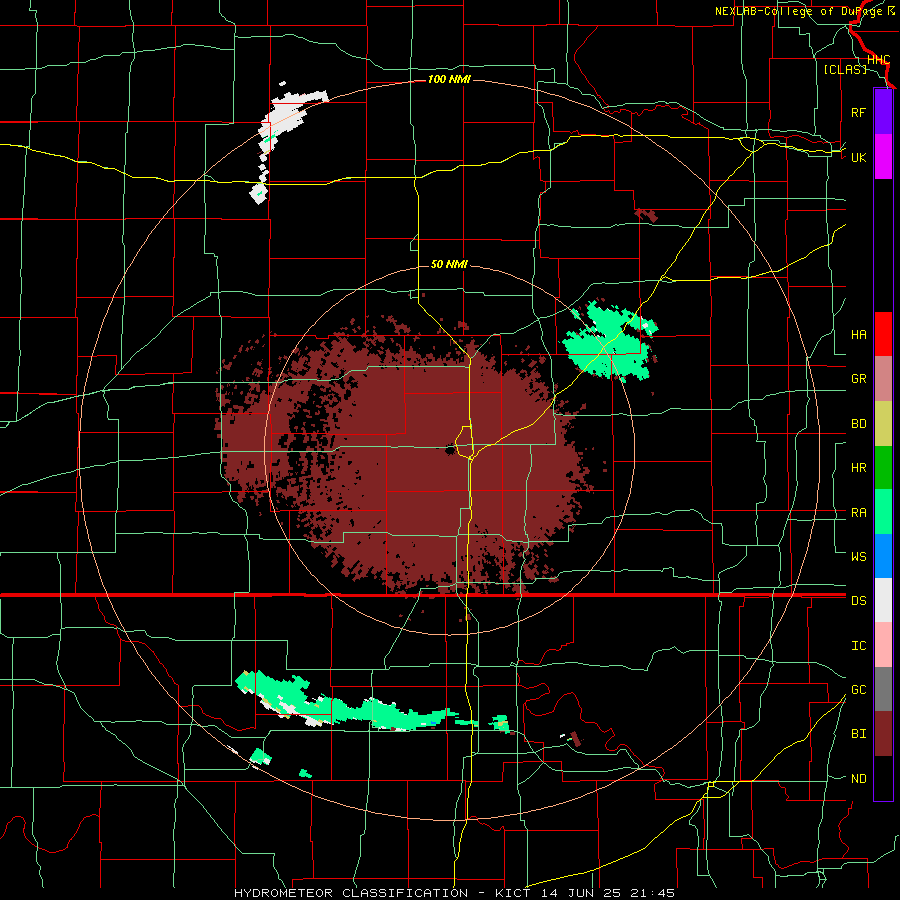
Task: Click the WS legend label
Action: (x=858, y=557)
